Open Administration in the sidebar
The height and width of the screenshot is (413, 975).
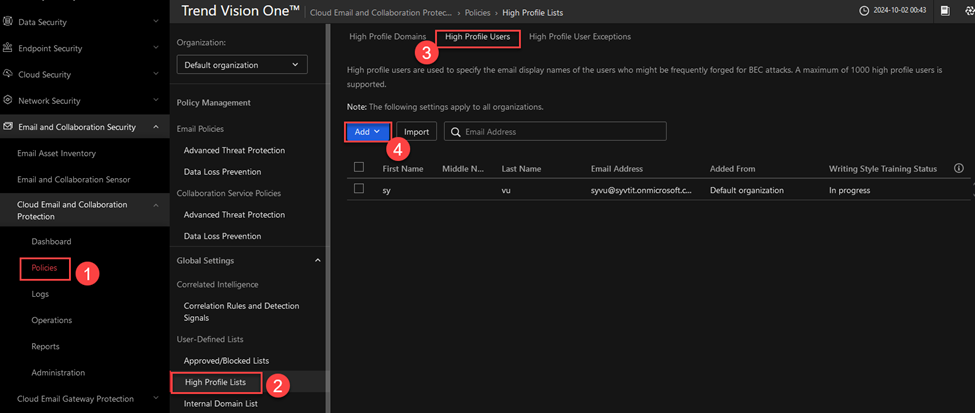pyautogui.click(x=58, y=373)
